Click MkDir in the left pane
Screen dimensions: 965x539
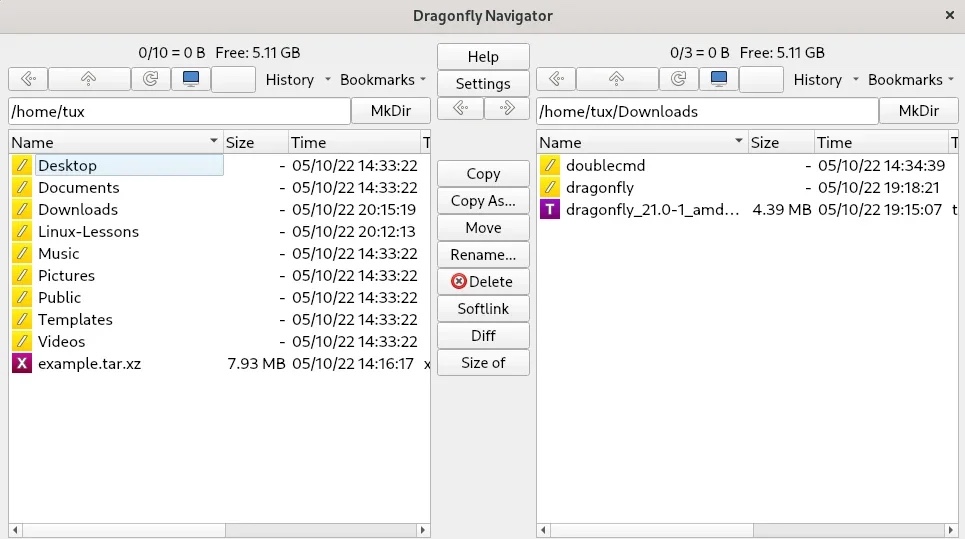(390, 111)
